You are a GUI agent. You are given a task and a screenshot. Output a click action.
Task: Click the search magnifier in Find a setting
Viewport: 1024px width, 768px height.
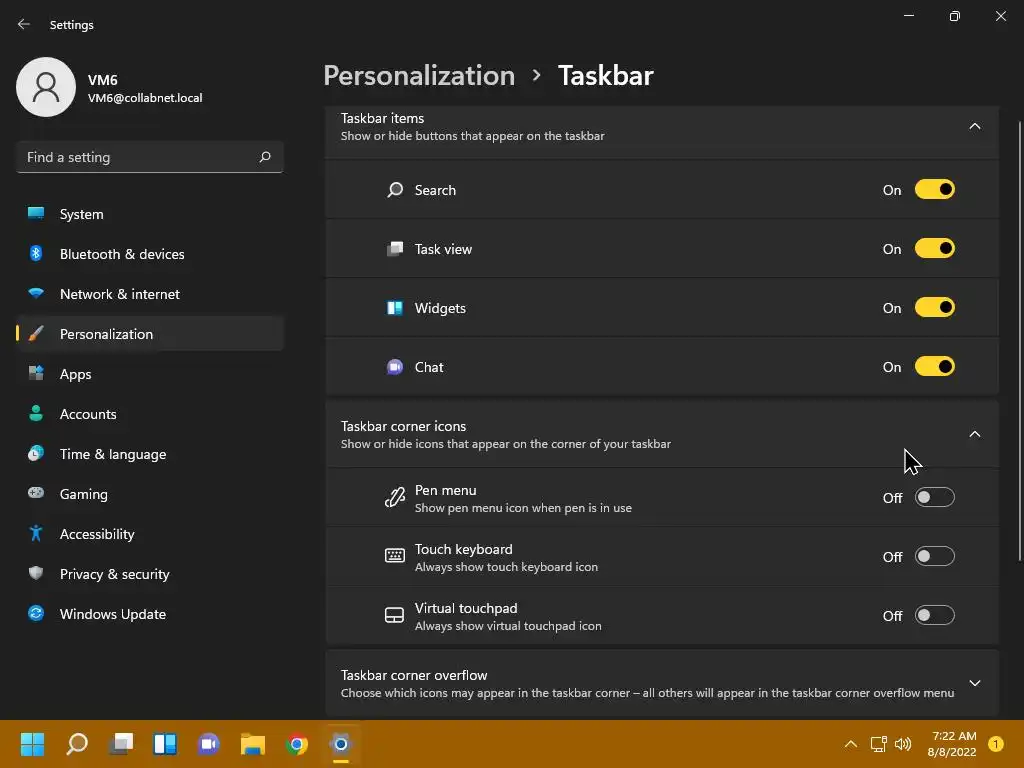pyautogui.click(x=265, y=157)
